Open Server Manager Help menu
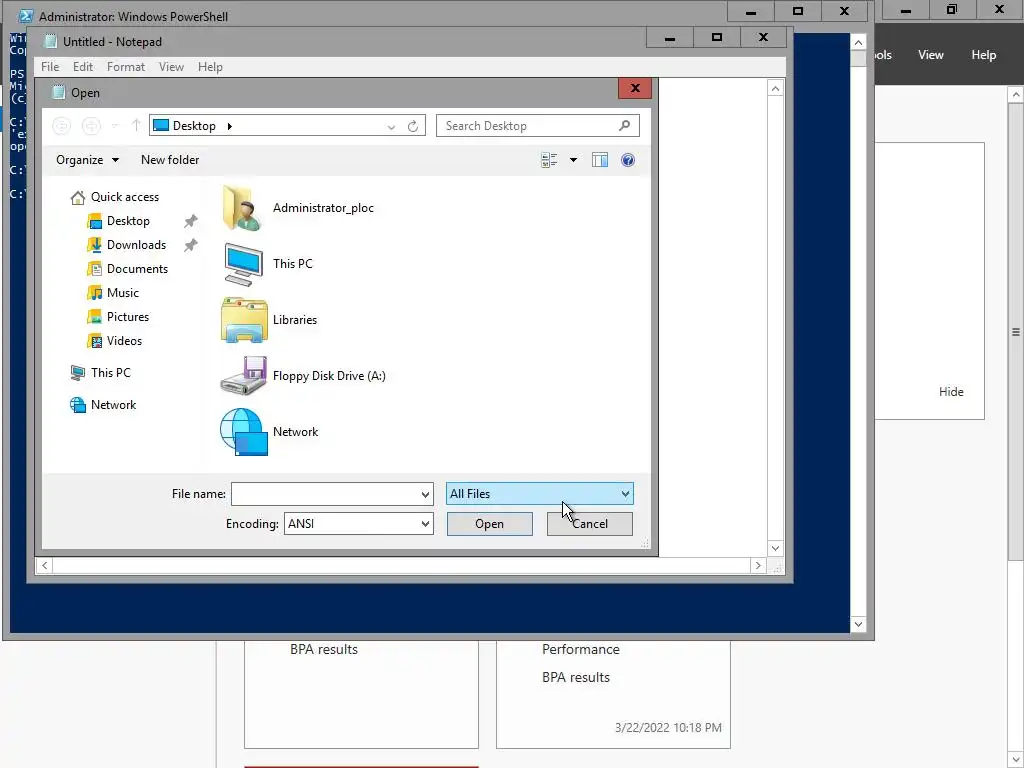This screenshot has height=768, width=1024. click(x=984, y=55)
